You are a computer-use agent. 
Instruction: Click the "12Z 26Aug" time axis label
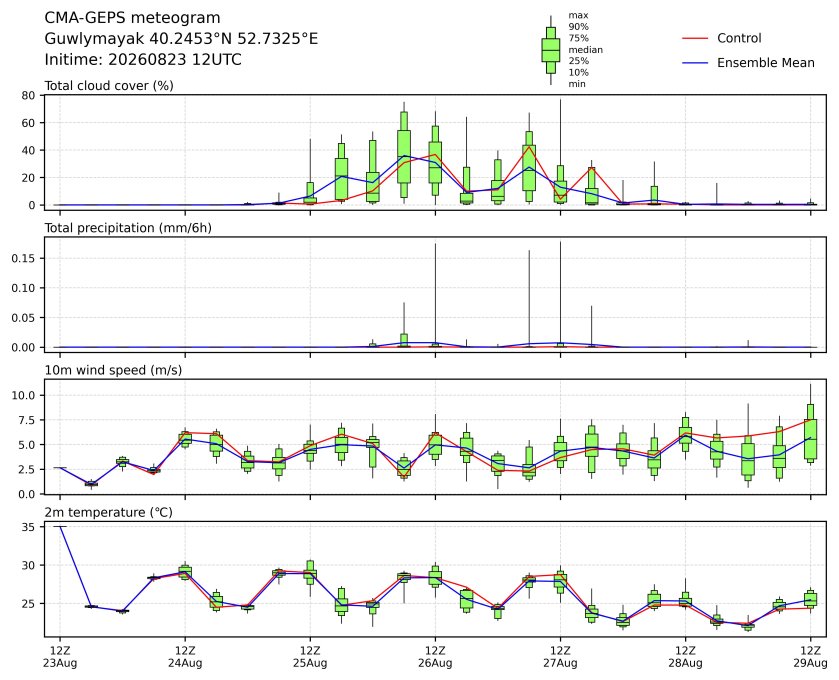coord(435,657)
